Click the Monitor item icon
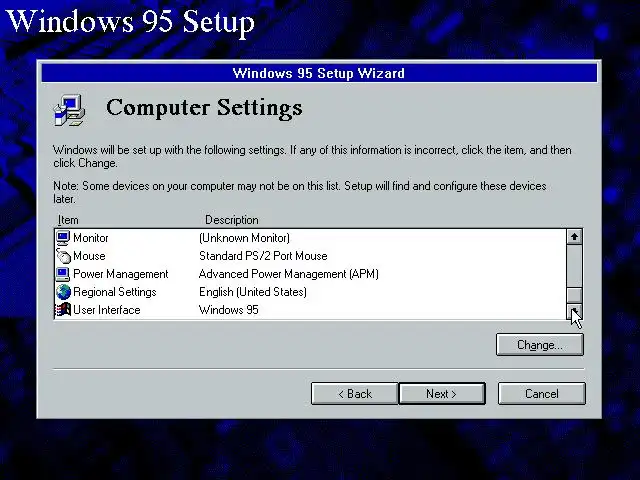The image size is (640, 480). pos(63,238)
